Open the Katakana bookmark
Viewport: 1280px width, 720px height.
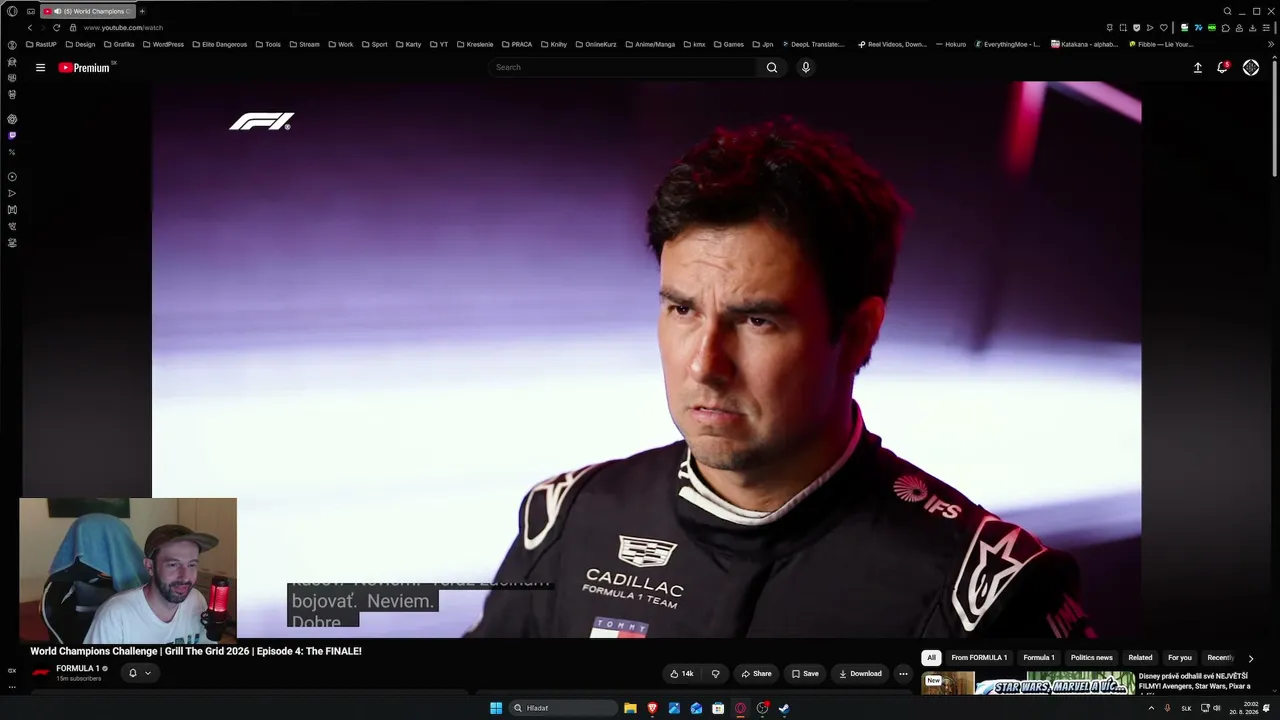pyautogui.click(x=1085, y=44)
